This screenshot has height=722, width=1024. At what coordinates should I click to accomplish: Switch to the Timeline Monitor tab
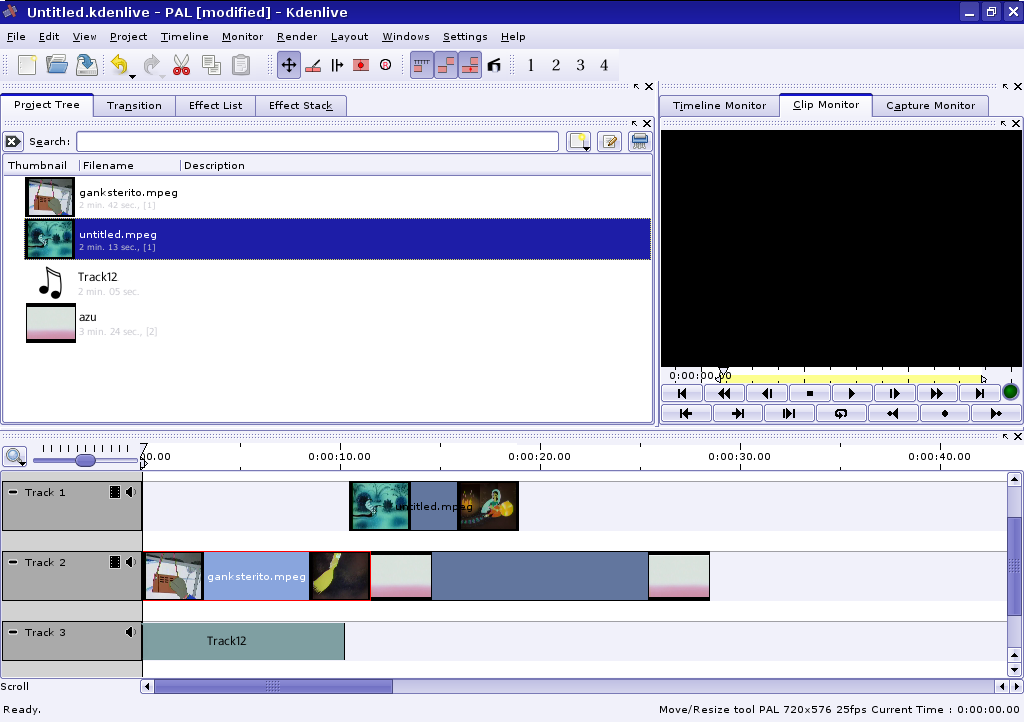[719, 106]
